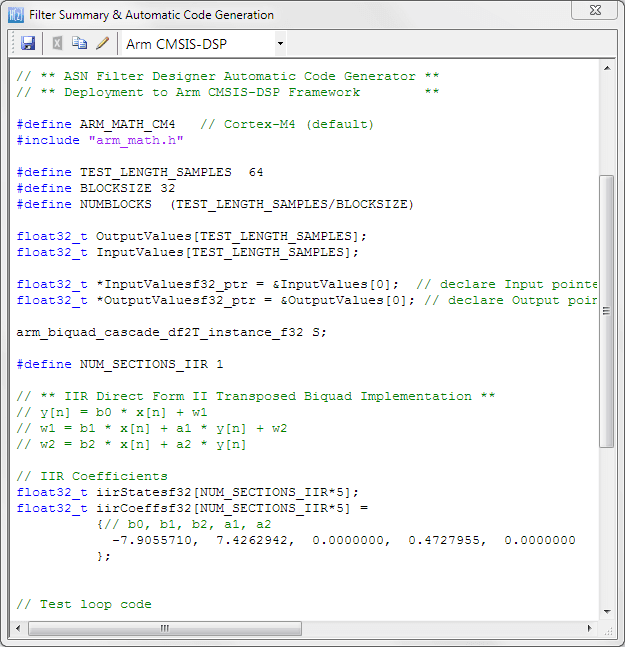The image size is (625, 647).
Task: Click the vertical scrollbar up arrow
Action: [607, 68]
